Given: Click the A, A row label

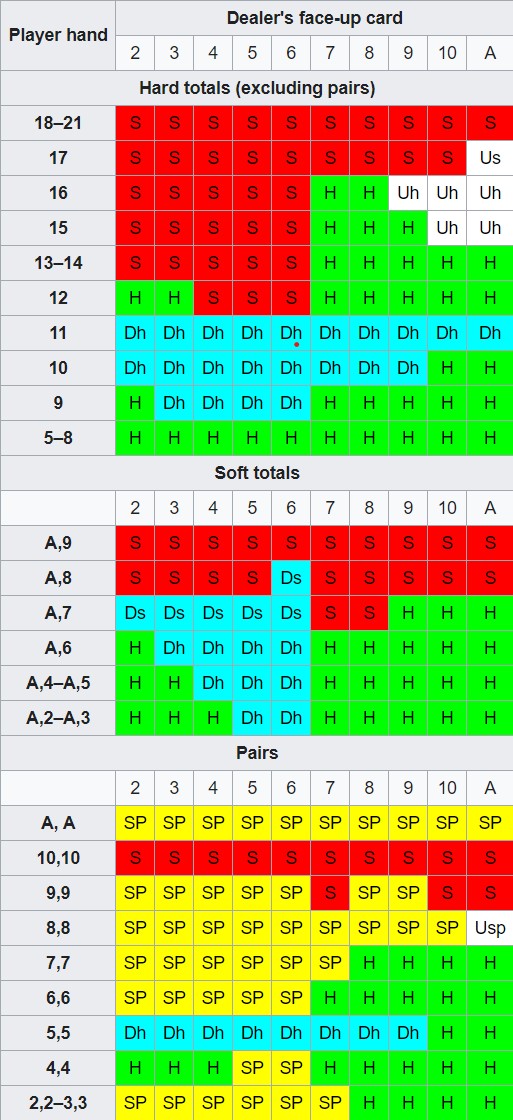Looking at the screenshot, I should click(58, 823).
